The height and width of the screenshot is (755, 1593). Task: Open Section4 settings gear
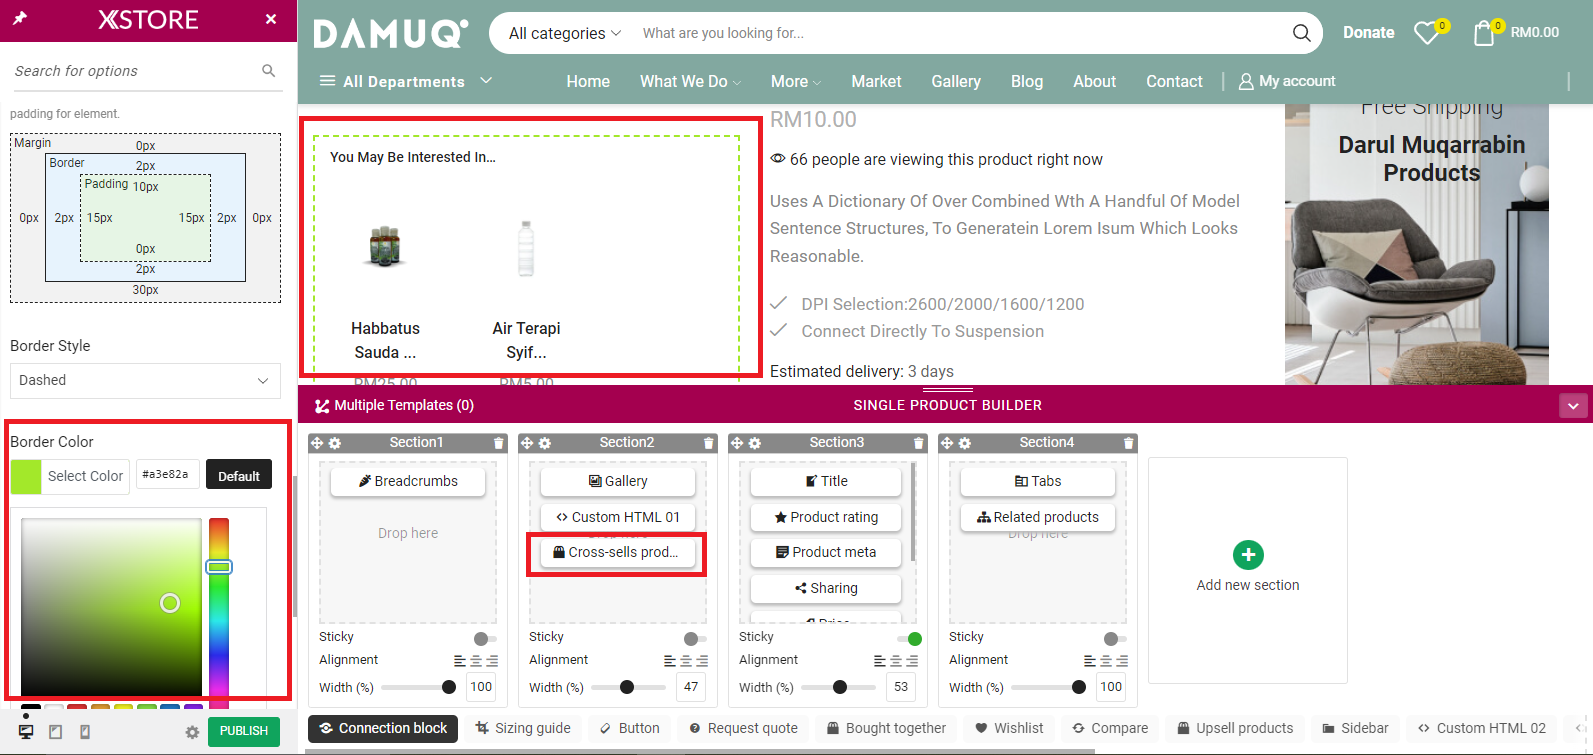tap(965, 442)
